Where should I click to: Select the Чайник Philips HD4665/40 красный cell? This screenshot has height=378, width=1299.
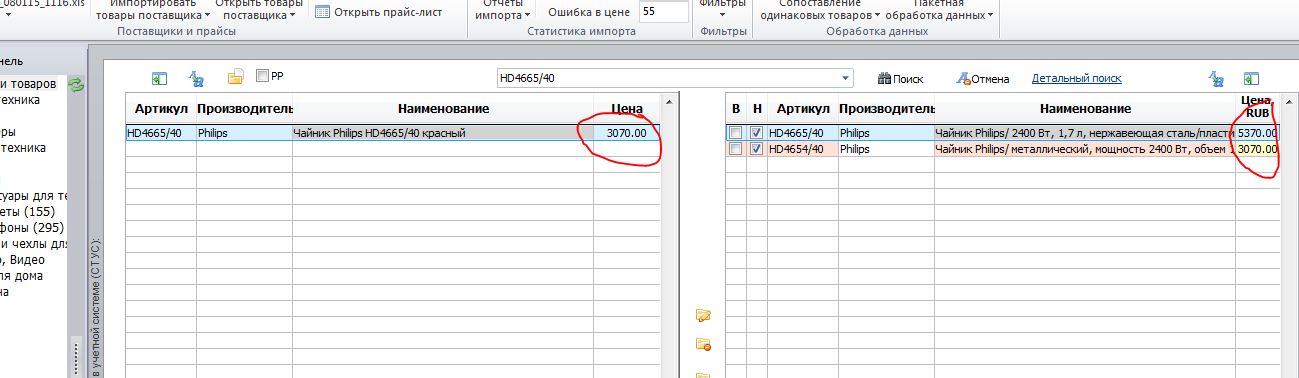[x=442, y=132]
